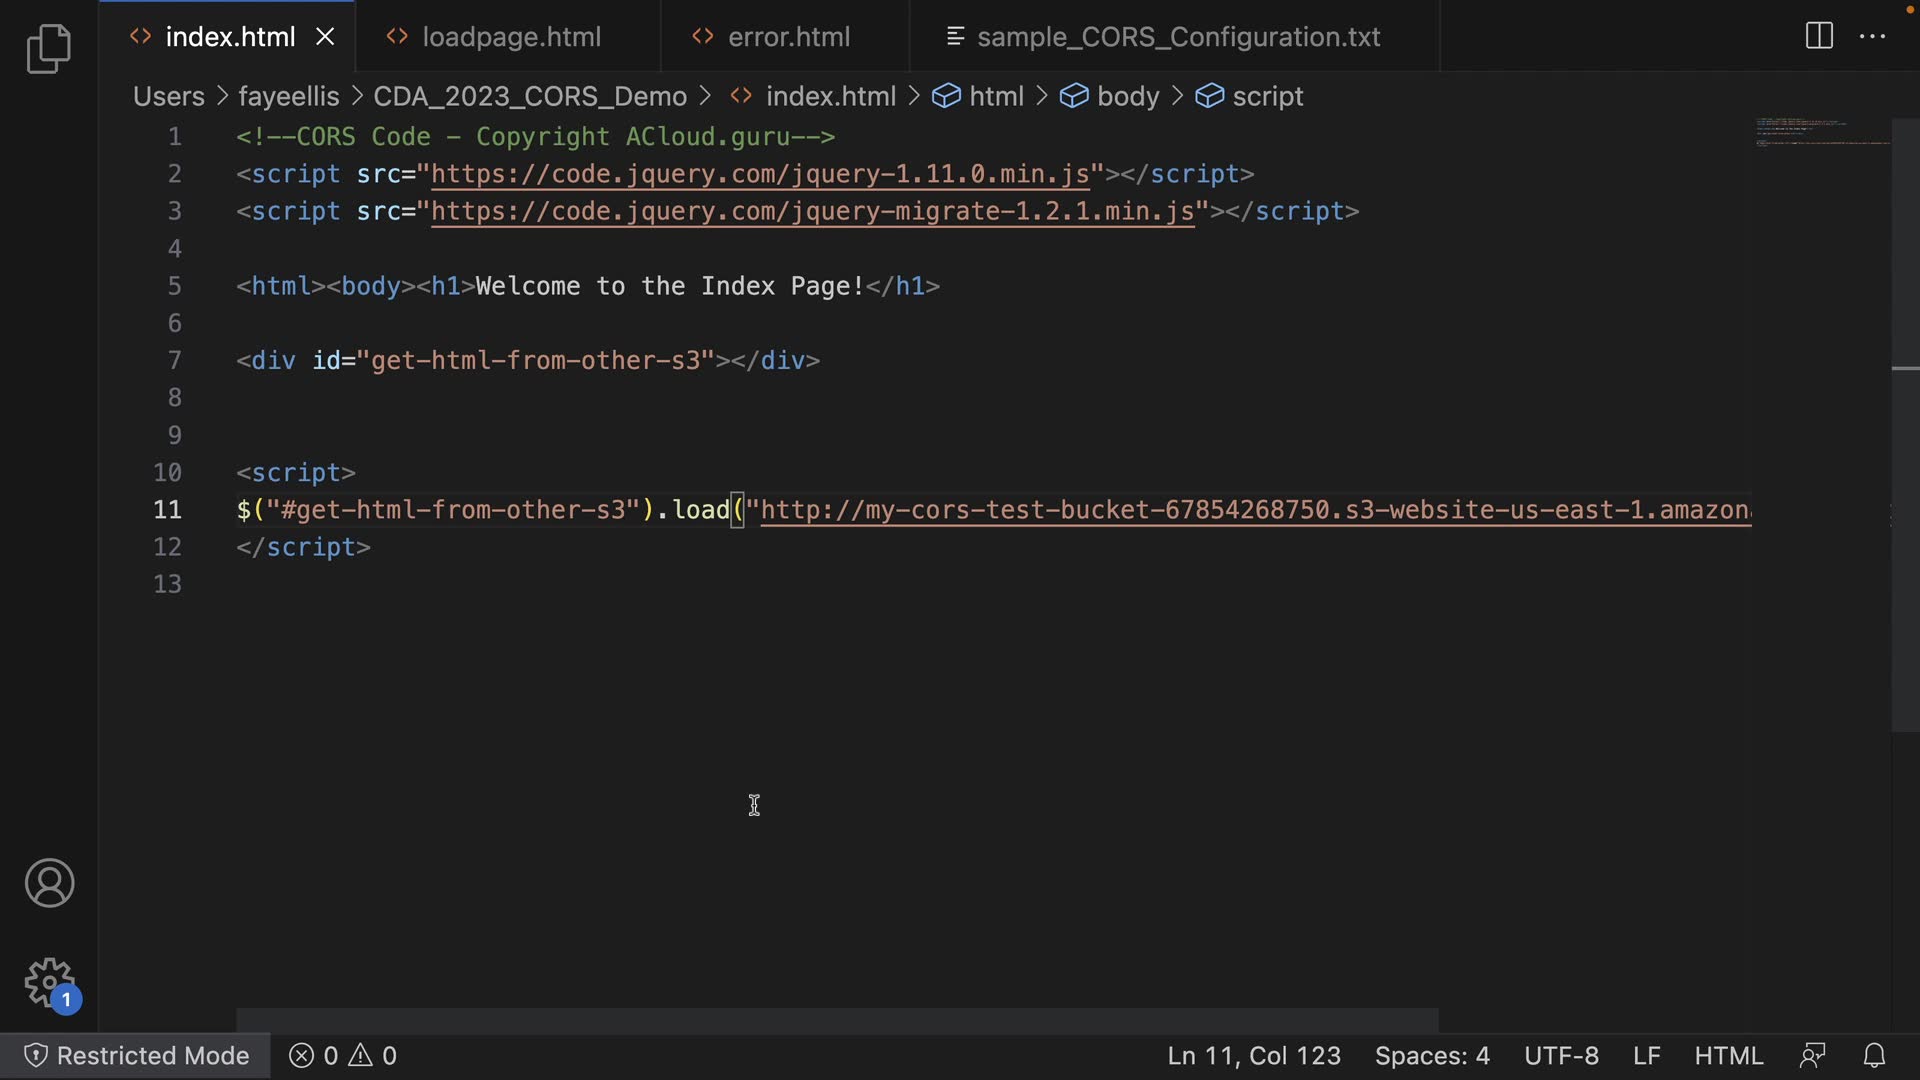
Task: Open the Accounts profile icon
Action: (49, 883)
